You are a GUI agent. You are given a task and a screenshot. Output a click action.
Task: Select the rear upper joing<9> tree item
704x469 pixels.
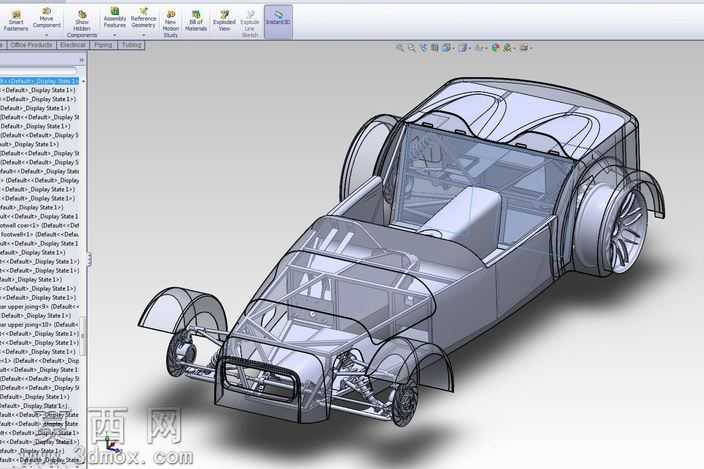click(40, 307)
